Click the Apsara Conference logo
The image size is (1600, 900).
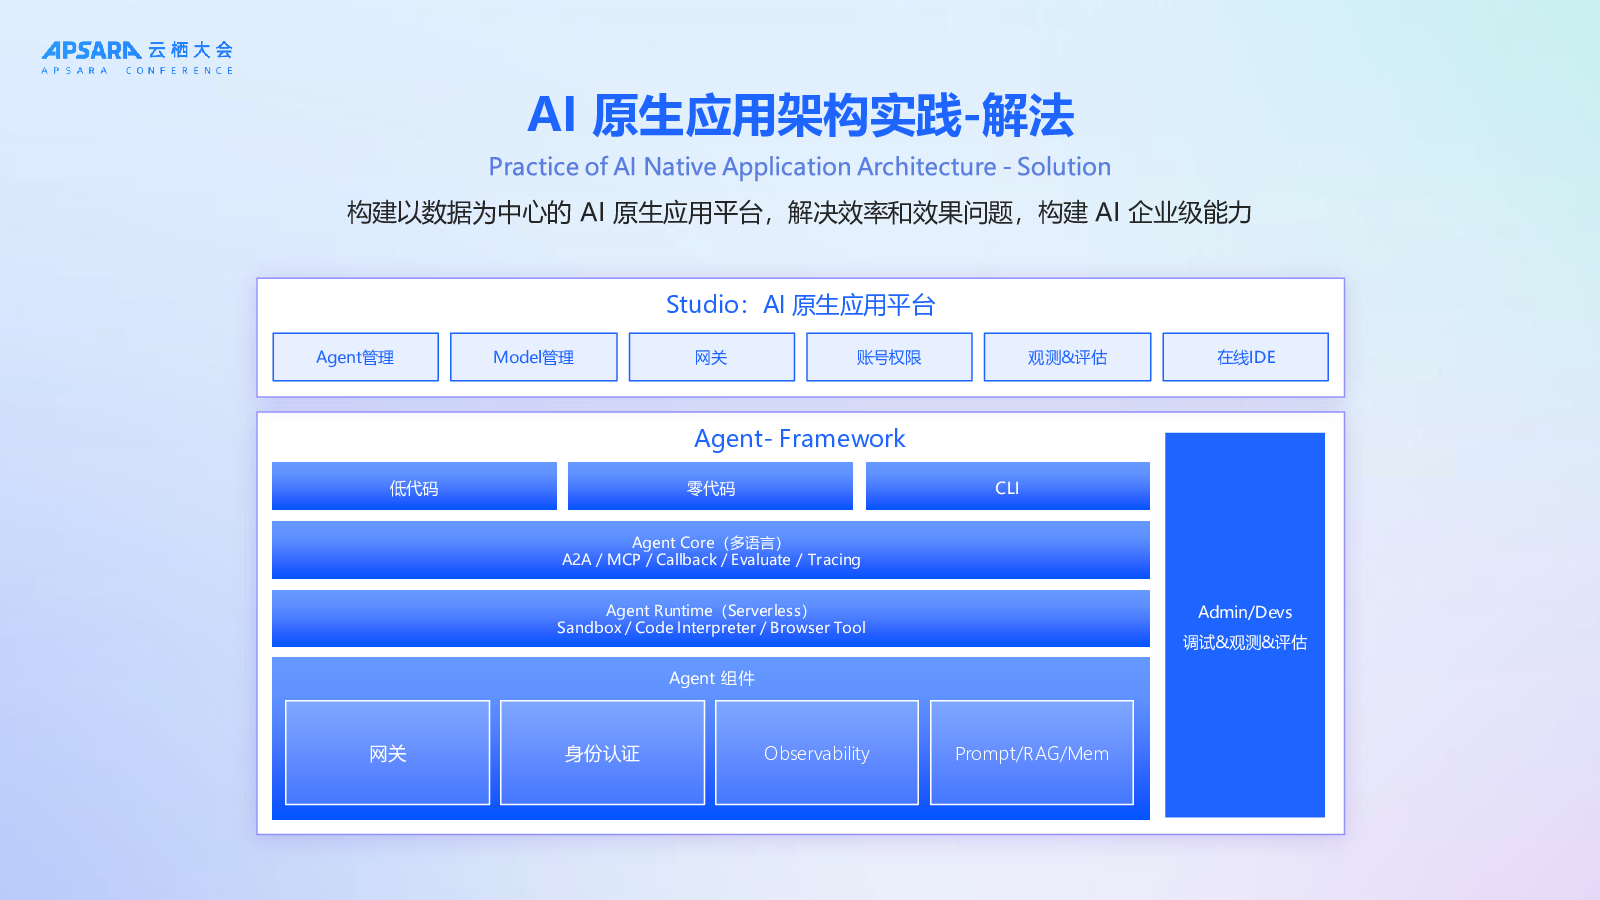point(137,57)
